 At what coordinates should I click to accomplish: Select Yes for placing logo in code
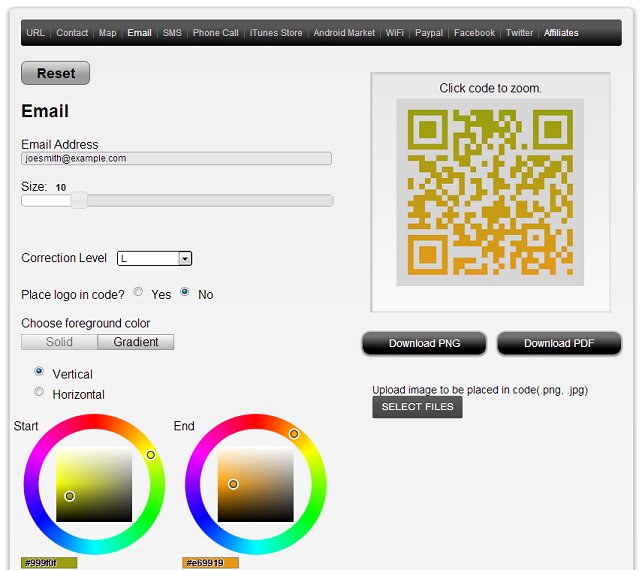click(138, 292)
